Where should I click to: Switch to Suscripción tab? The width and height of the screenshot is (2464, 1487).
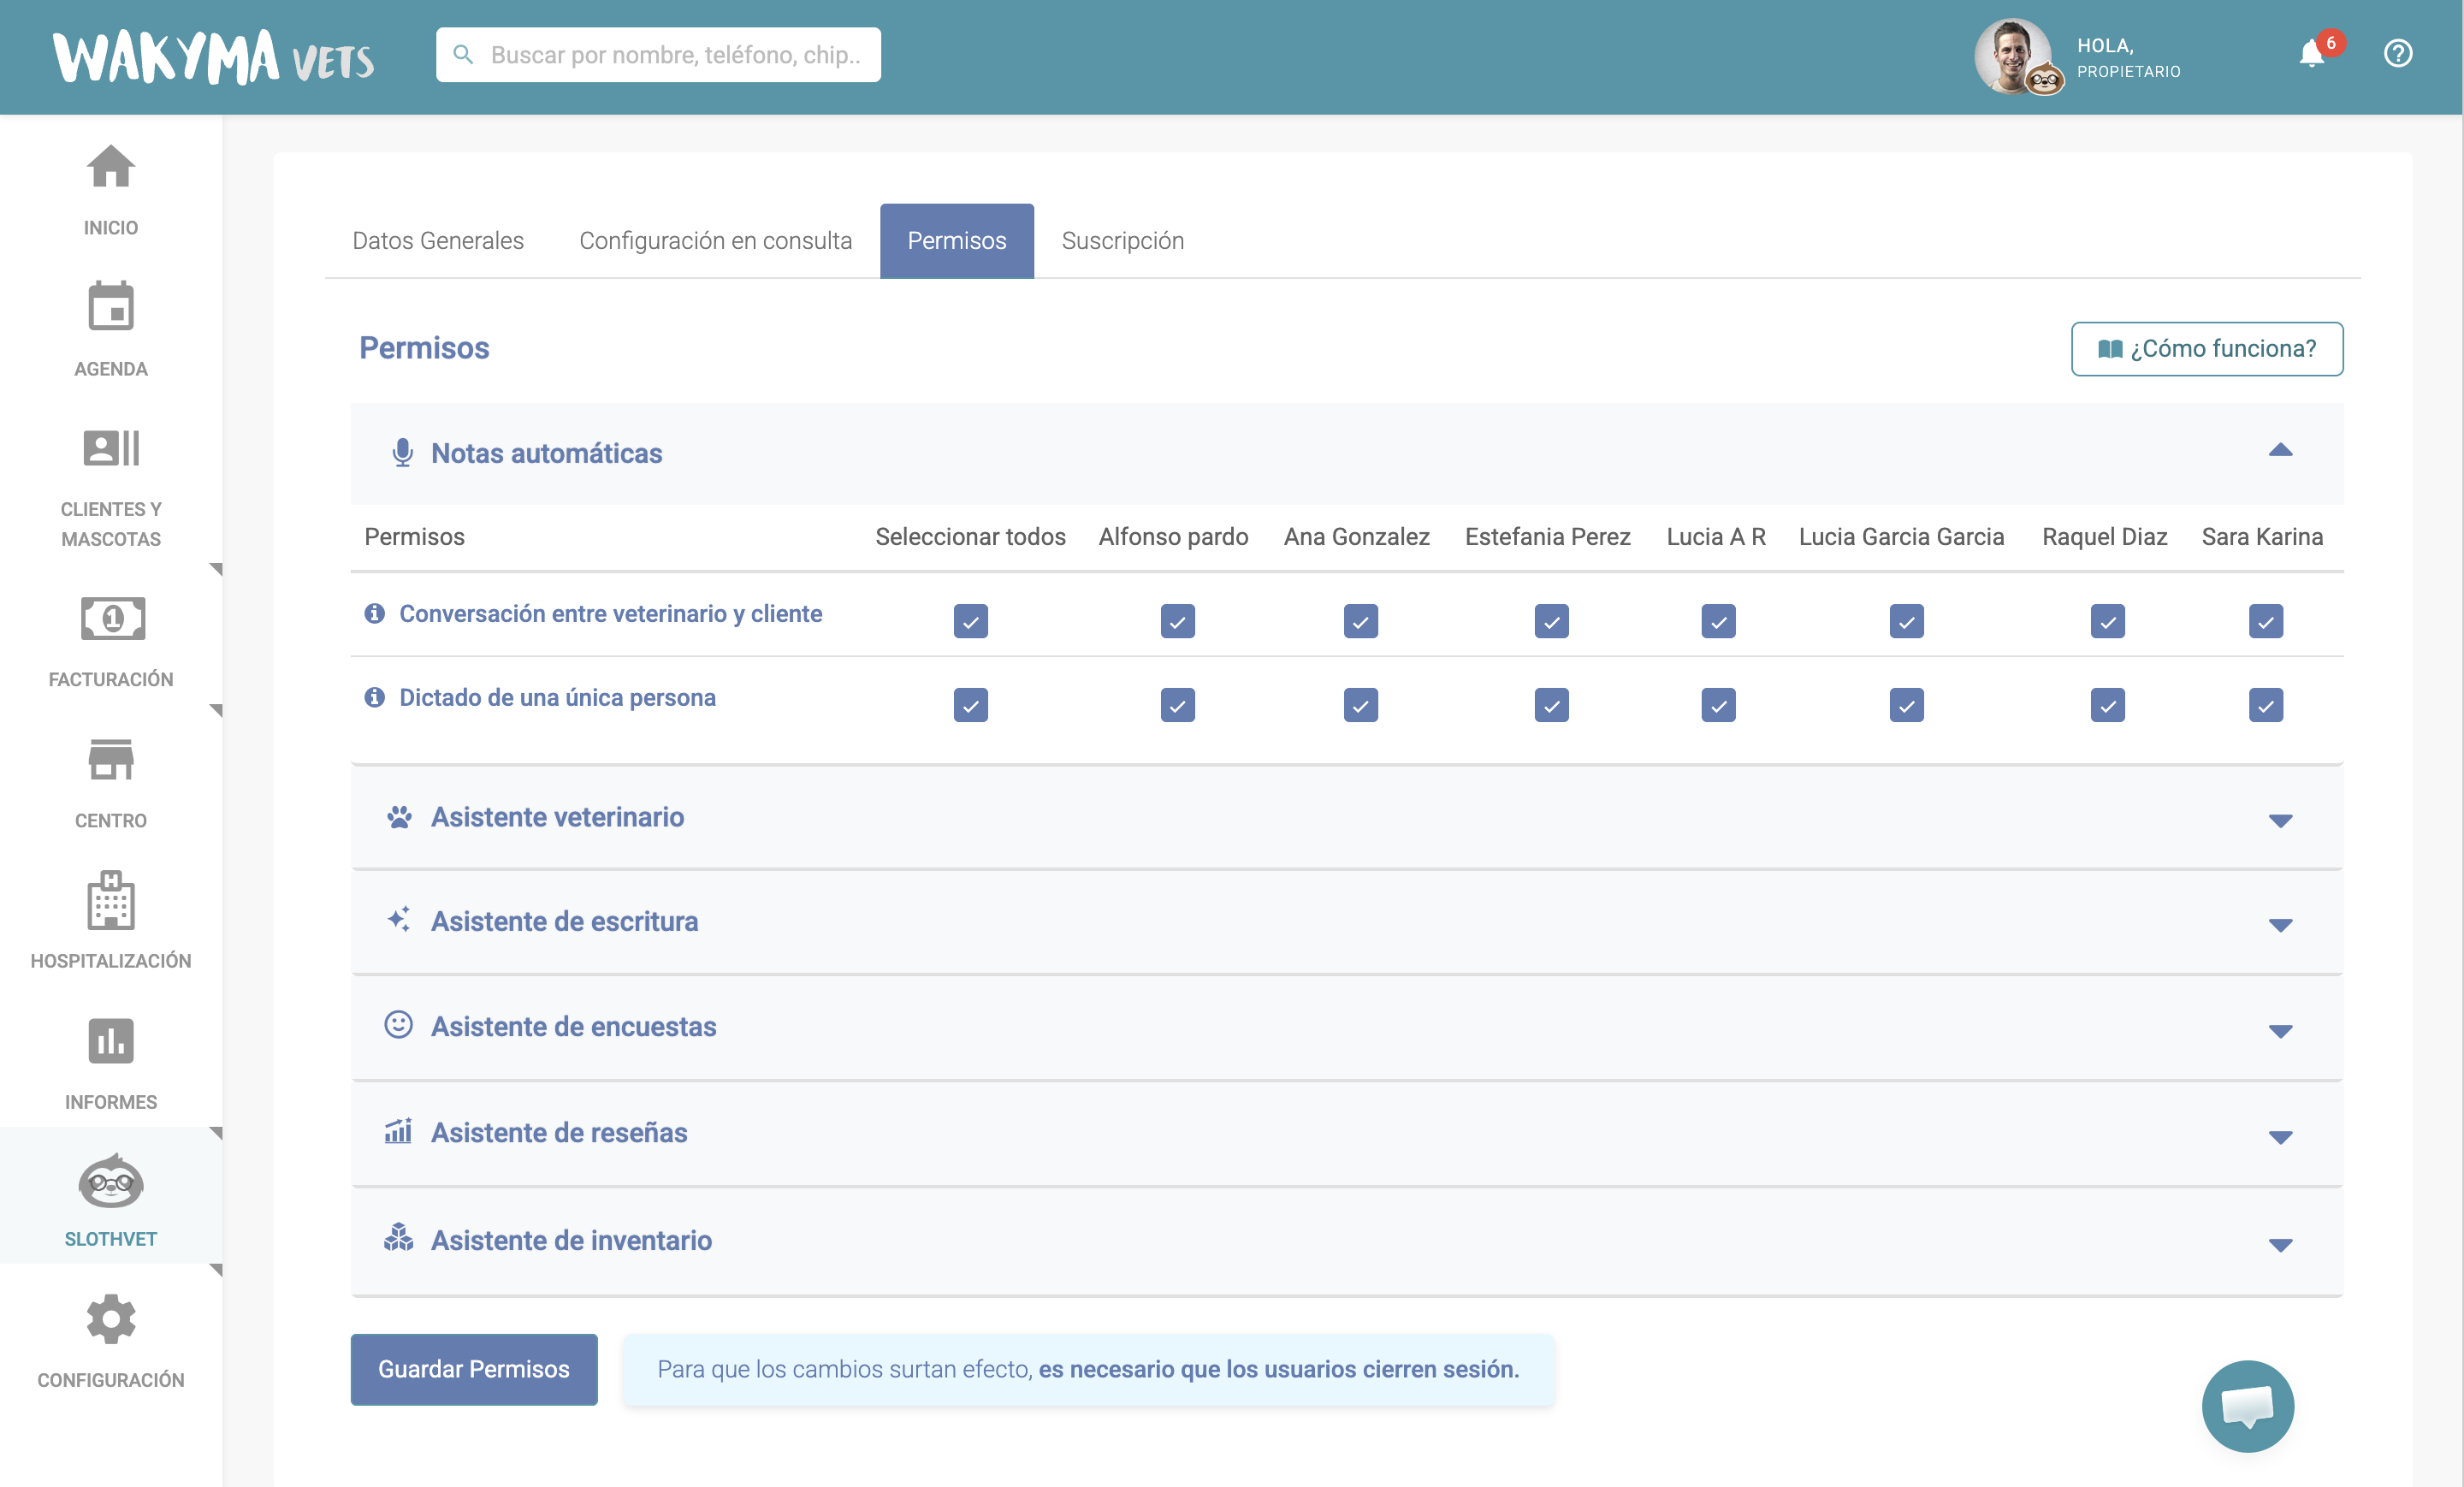tap(1122, 241)
